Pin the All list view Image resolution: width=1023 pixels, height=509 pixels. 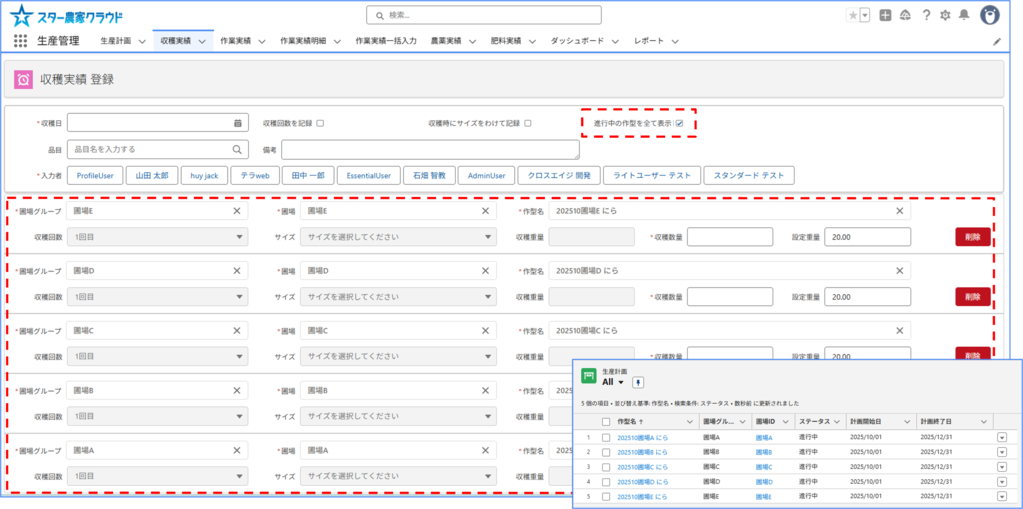[639, 382]
